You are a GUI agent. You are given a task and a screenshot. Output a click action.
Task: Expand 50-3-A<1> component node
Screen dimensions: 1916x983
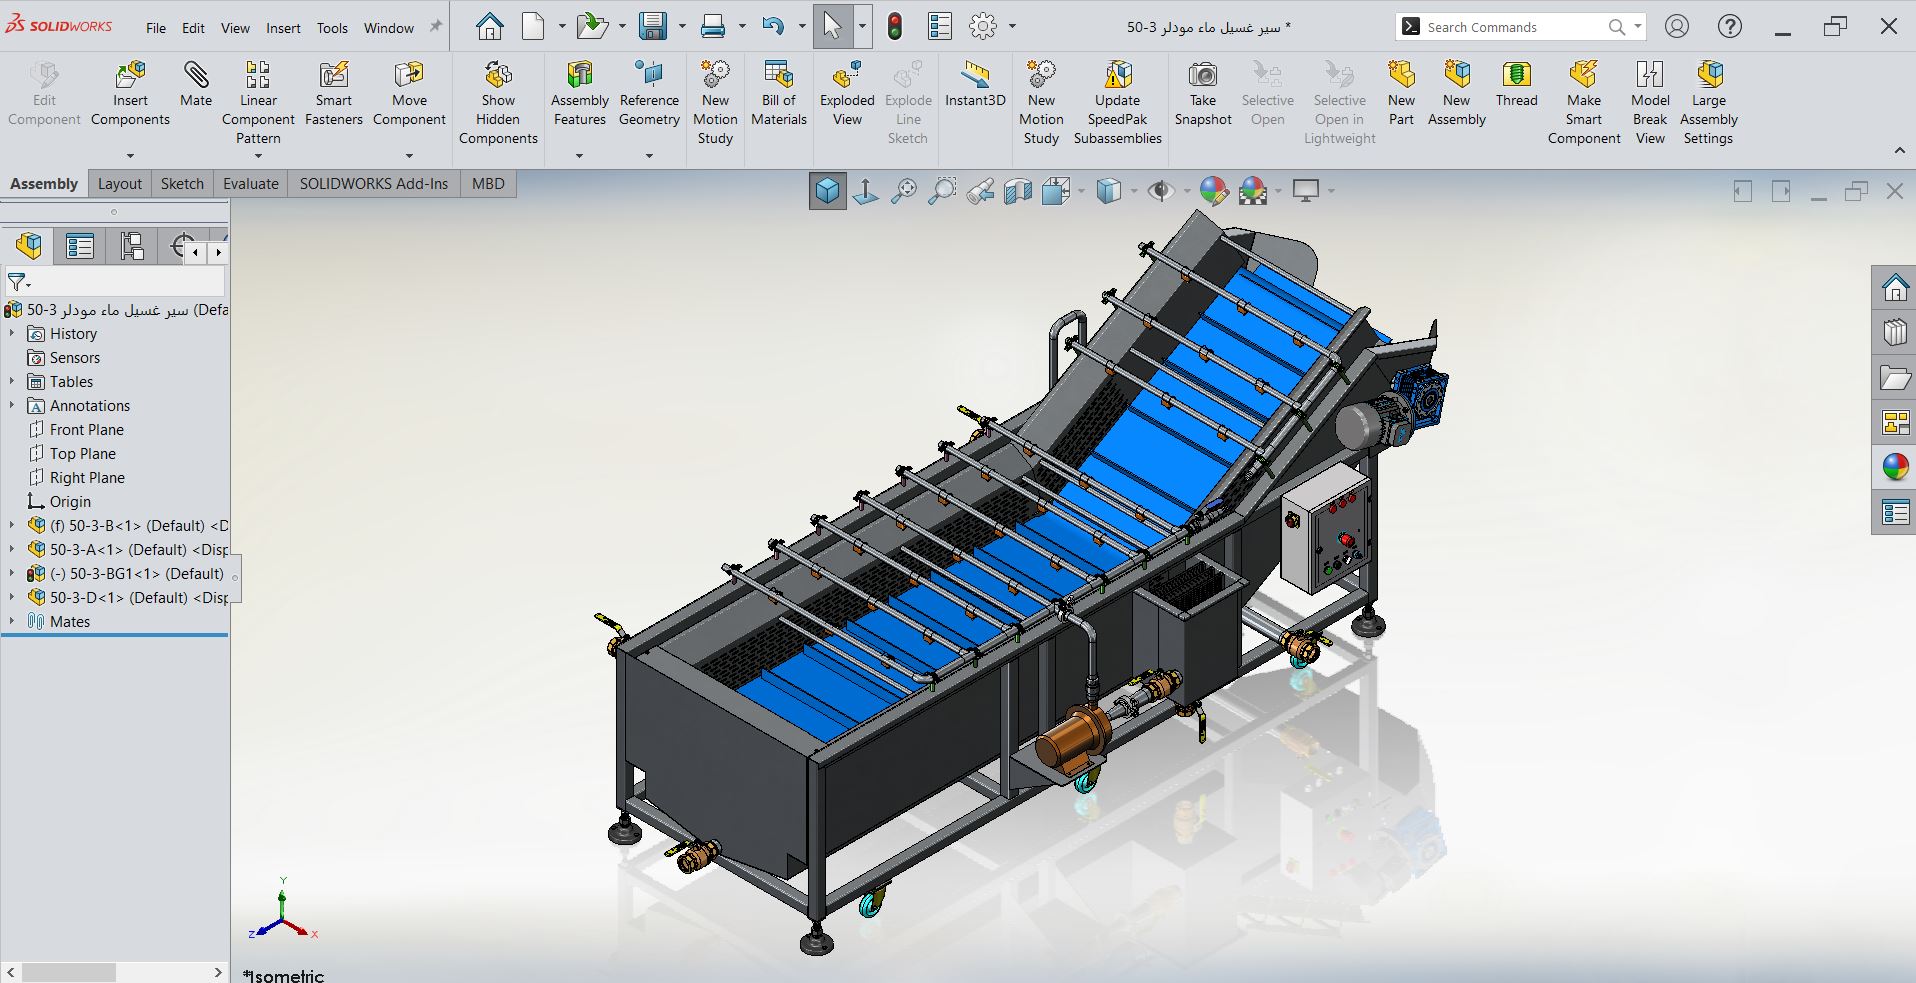(x=12, y=549)
